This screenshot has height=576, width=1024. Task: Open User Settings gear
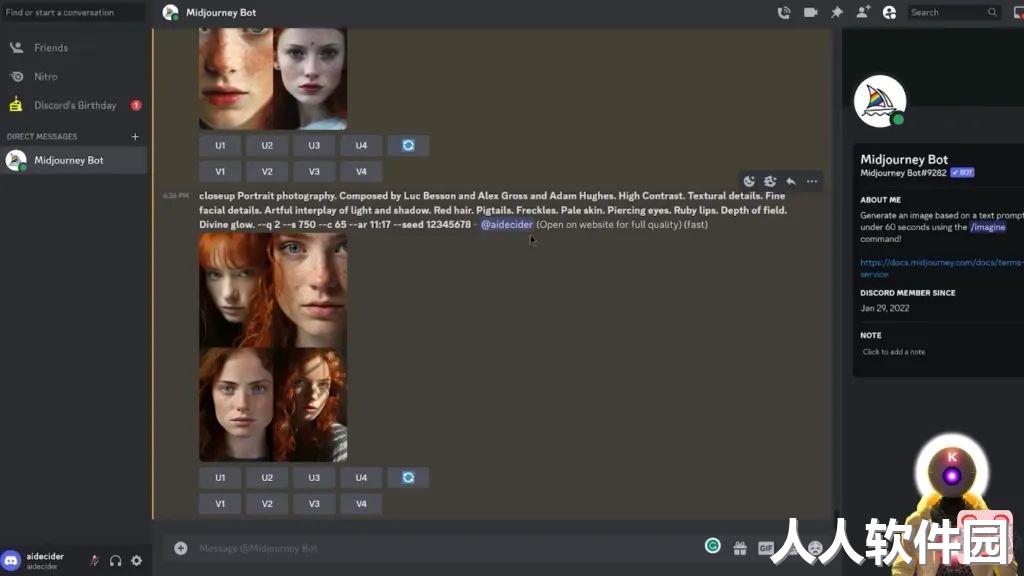pyautogui.click(x=136, y=560)
